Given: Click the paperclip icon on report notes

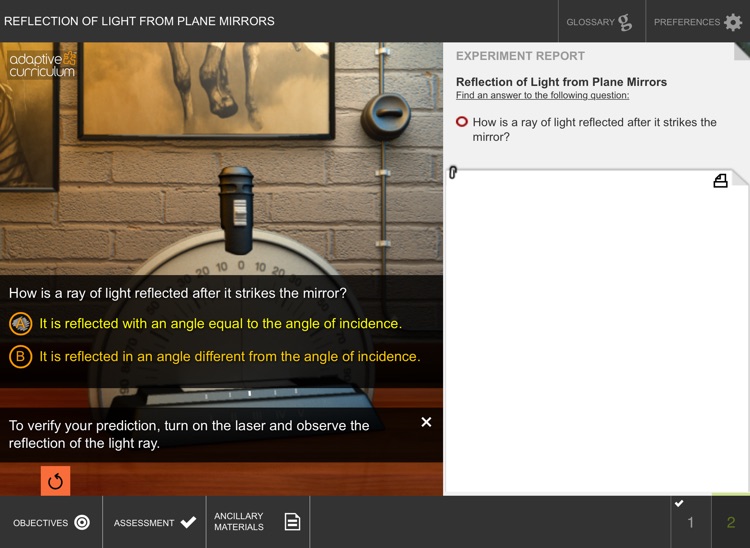Looking at the screenshot, I should (453, 172).
